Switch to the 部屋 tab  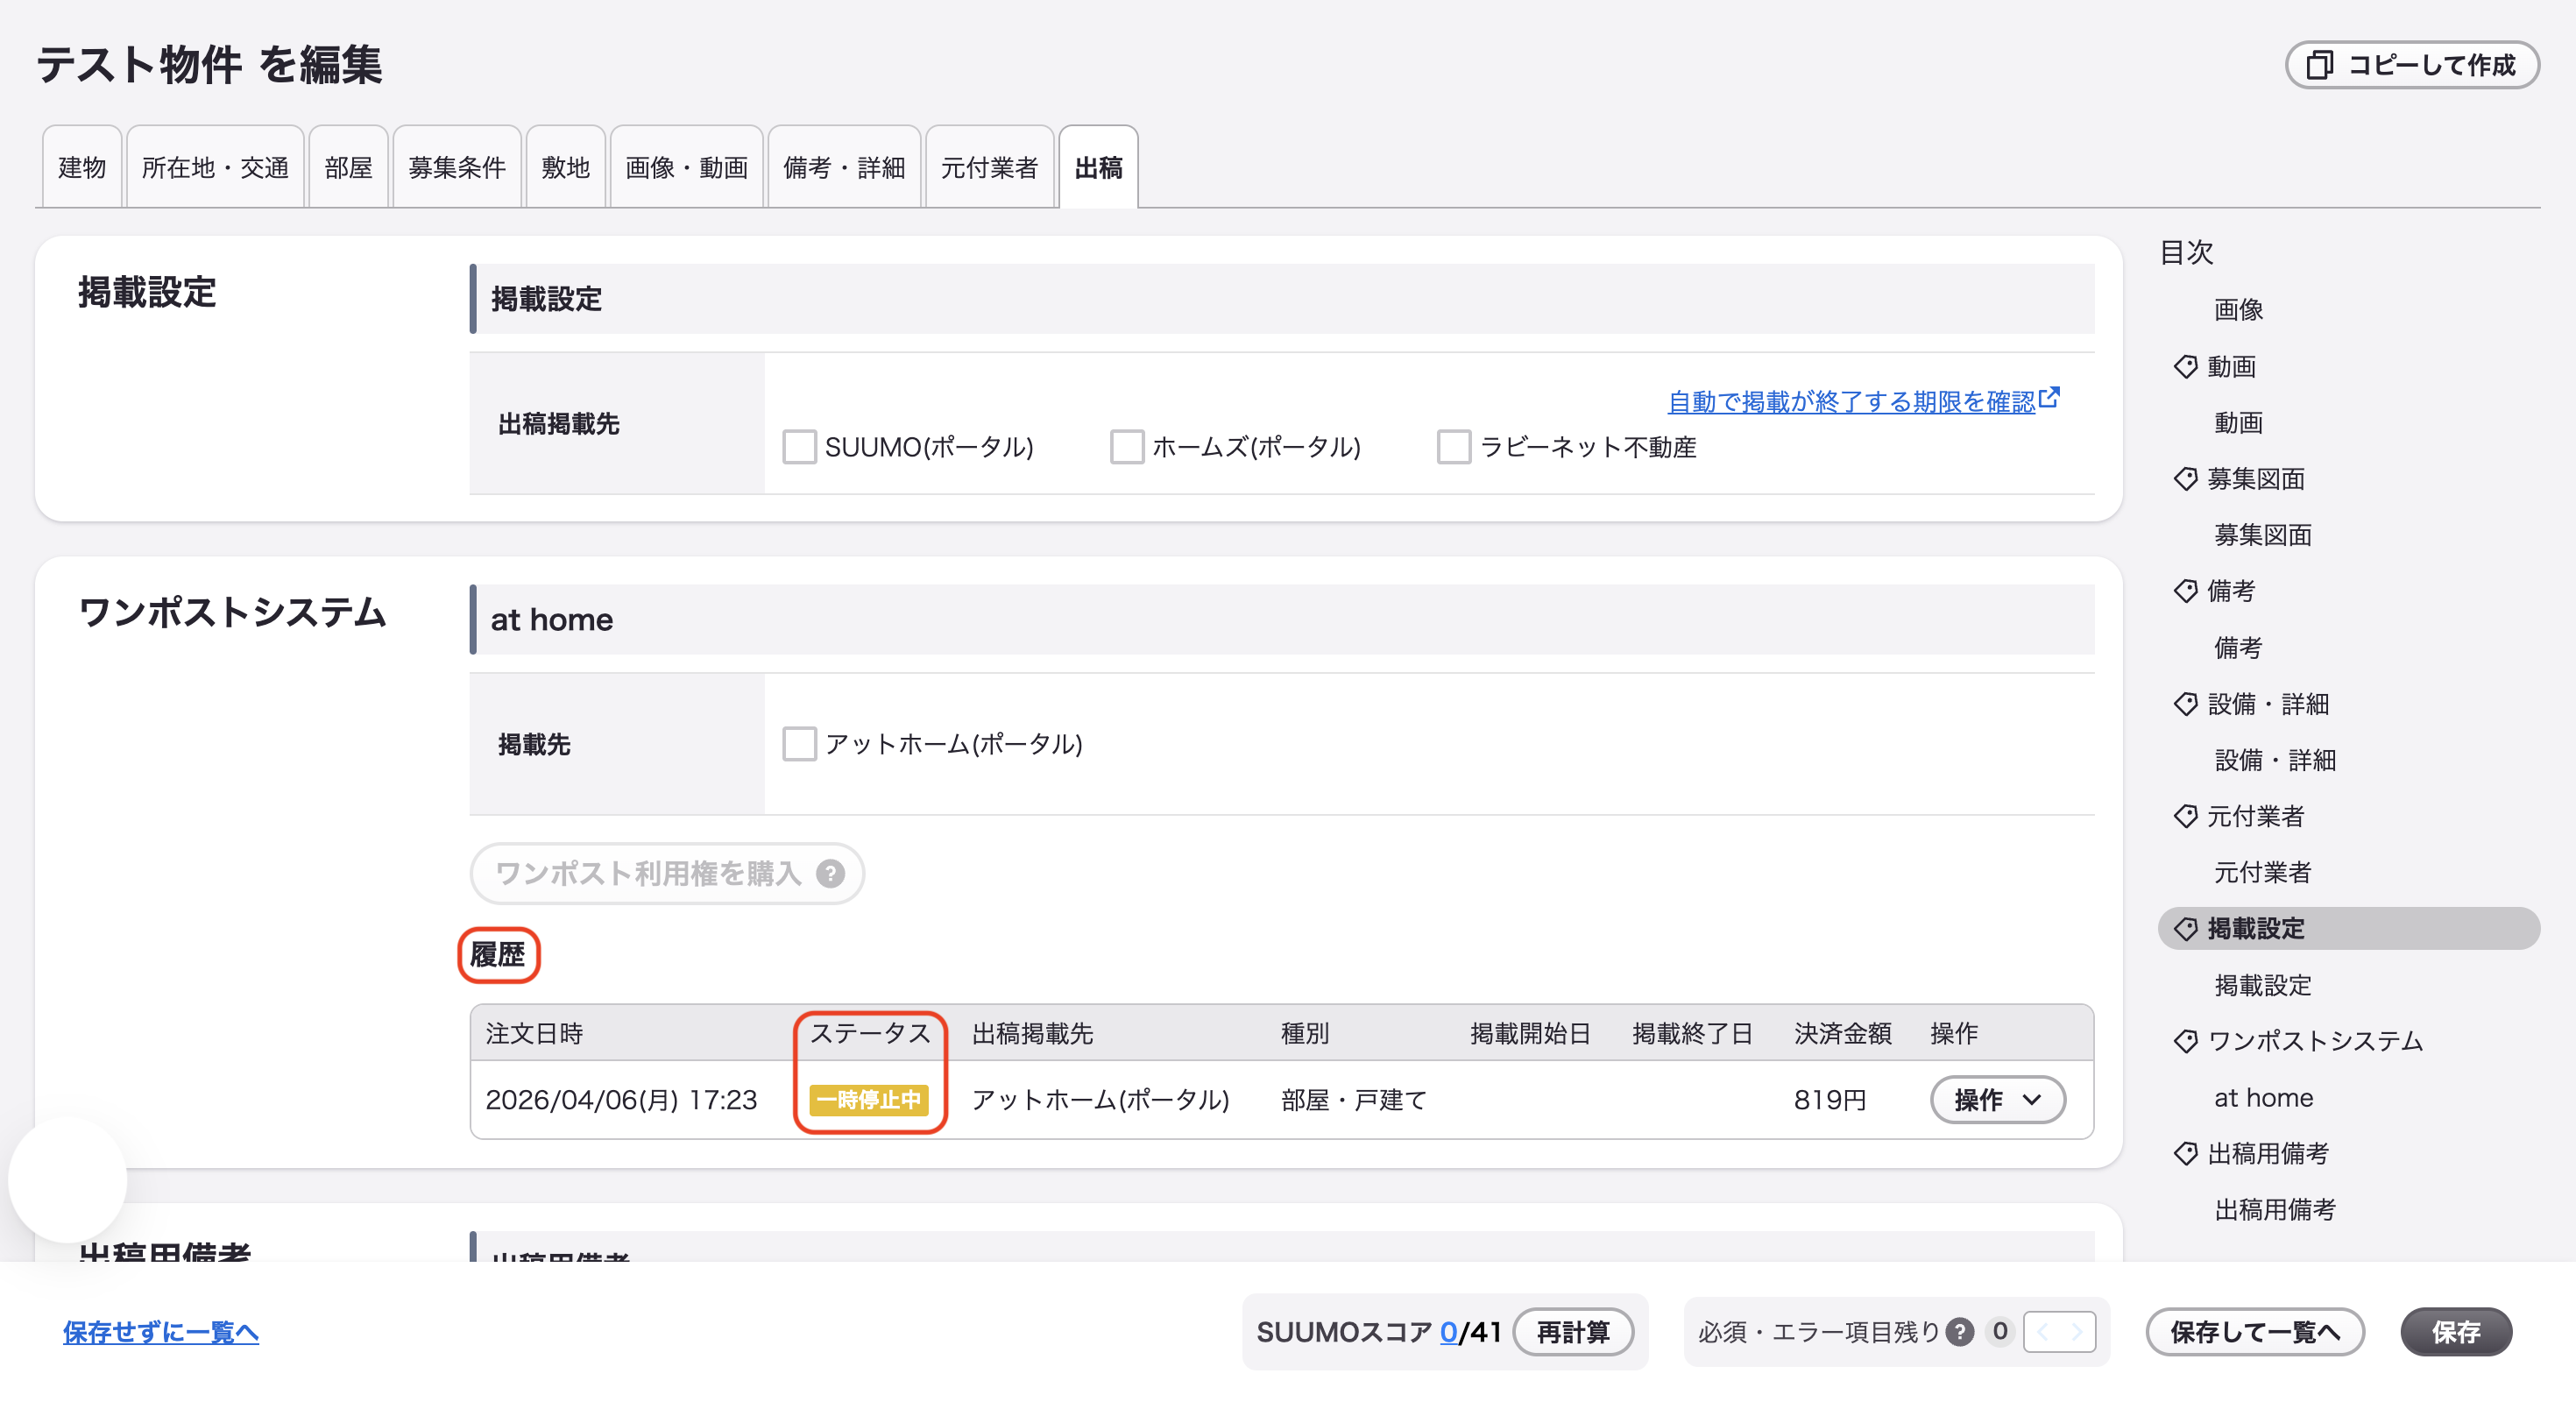[348, 167]
